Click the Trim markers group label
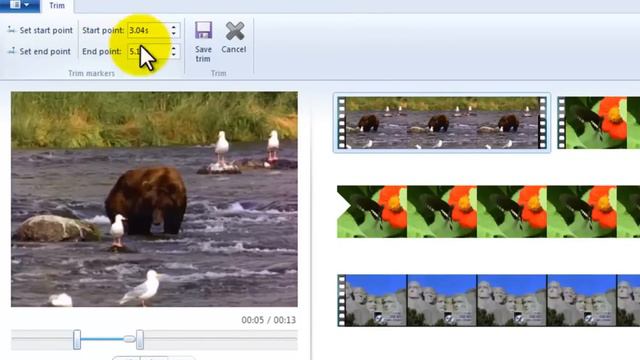The image size is (640, 360). point(91,73)
